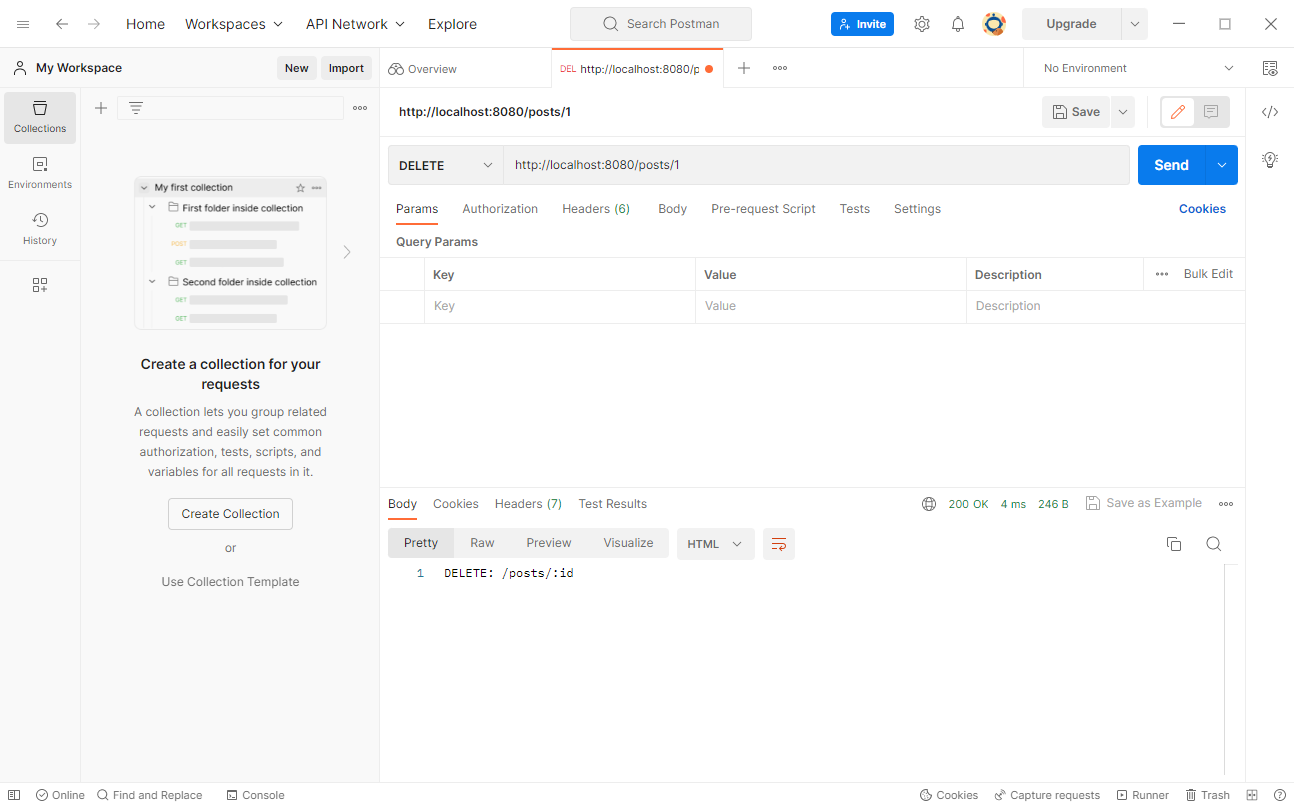Toggle the sidebar icon in status bar
Viewport: 1294px width, 807px height.
tap(14, 795)
